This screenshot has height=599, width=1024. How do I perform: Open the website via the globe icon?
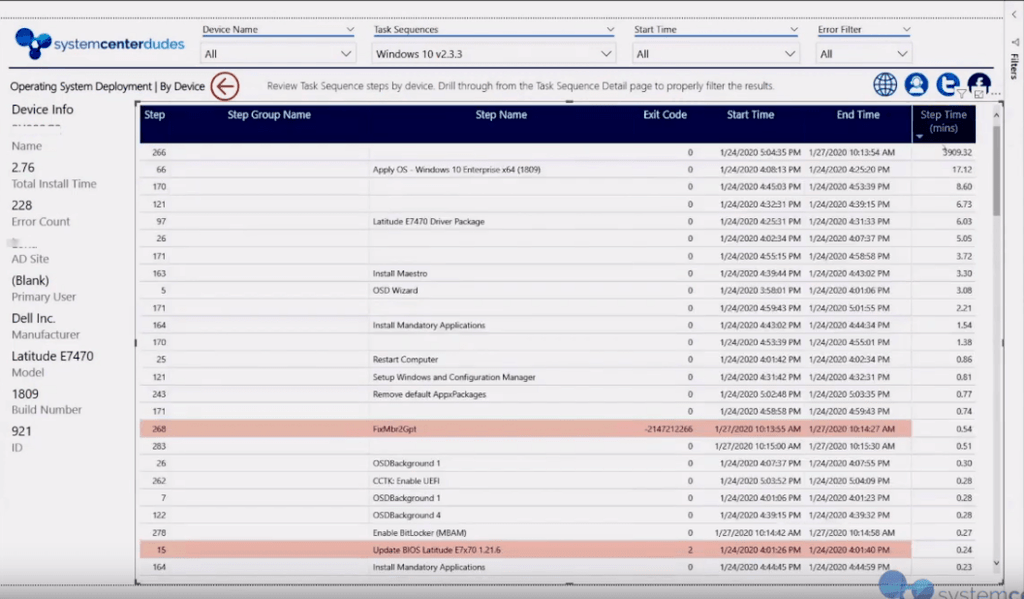(885, 85)
